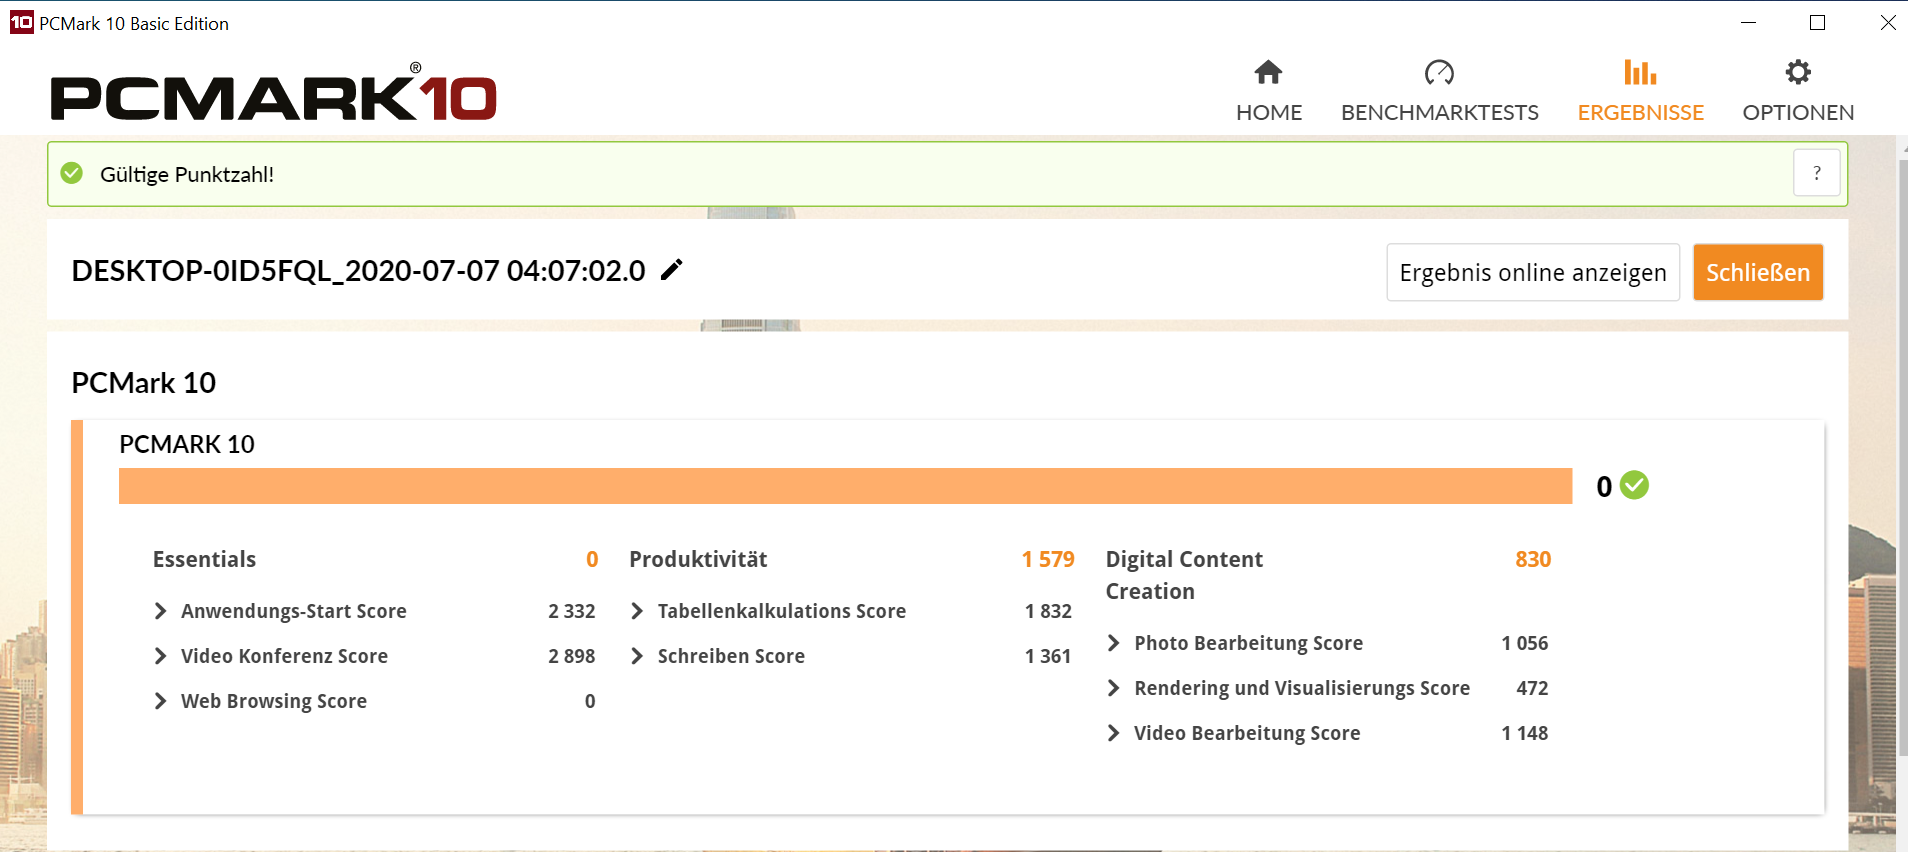Click the Optionen gear icon
Viewport: 1908px width, 852px height.
pyautogui.click(x=1798, y=72)
